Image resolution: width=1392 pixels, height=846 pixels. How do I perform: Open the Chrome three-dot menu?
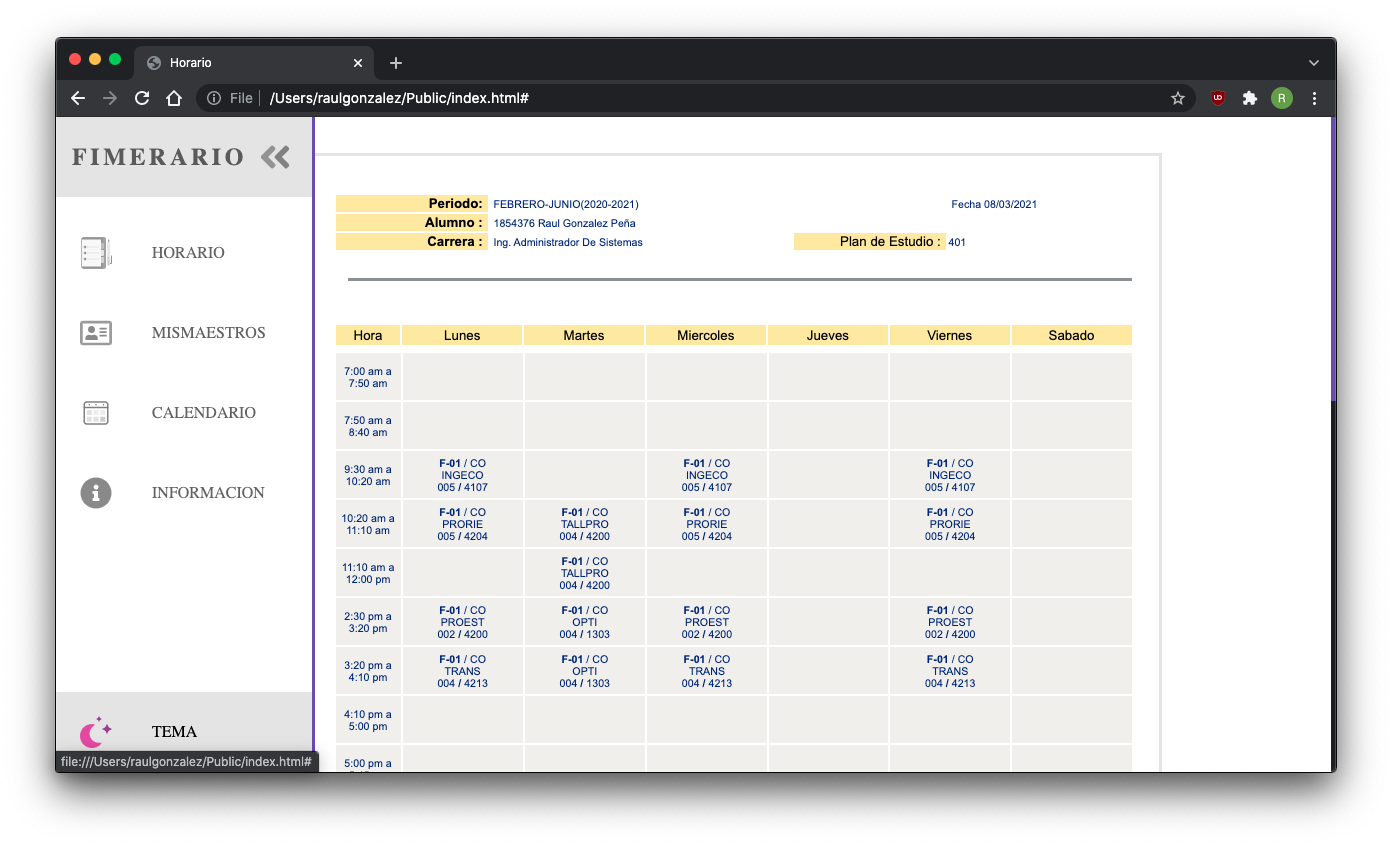point(1314,98)
